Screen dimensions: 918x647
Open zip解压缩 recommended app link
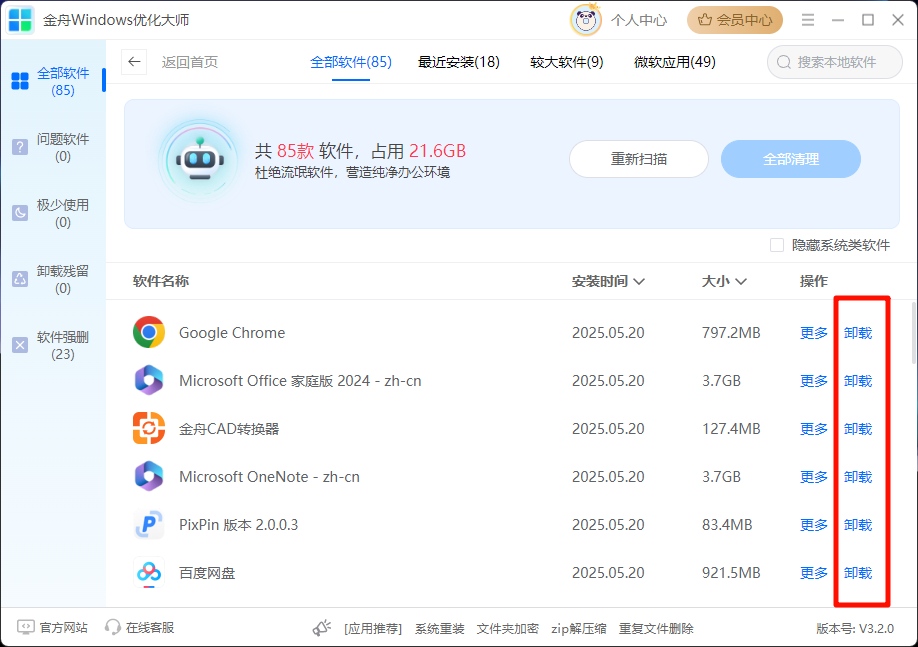[578, 628]
